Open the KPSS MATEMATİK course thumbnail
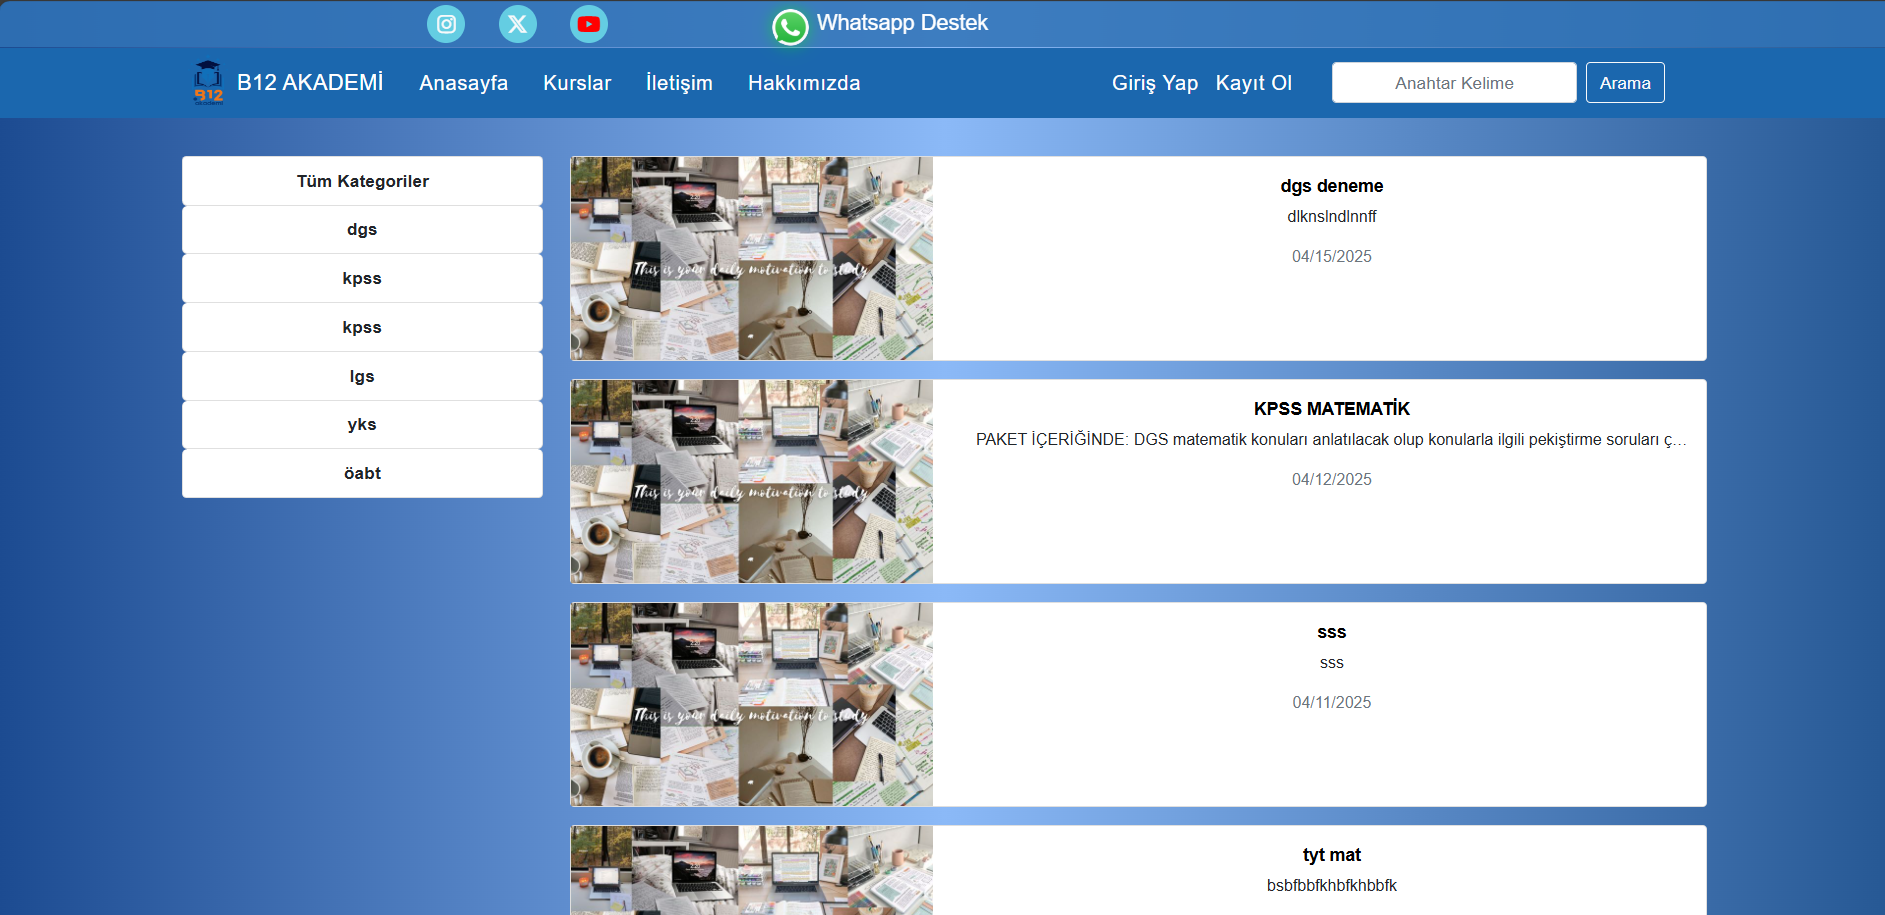This screenshot has height=915, width=1885. 752,481
